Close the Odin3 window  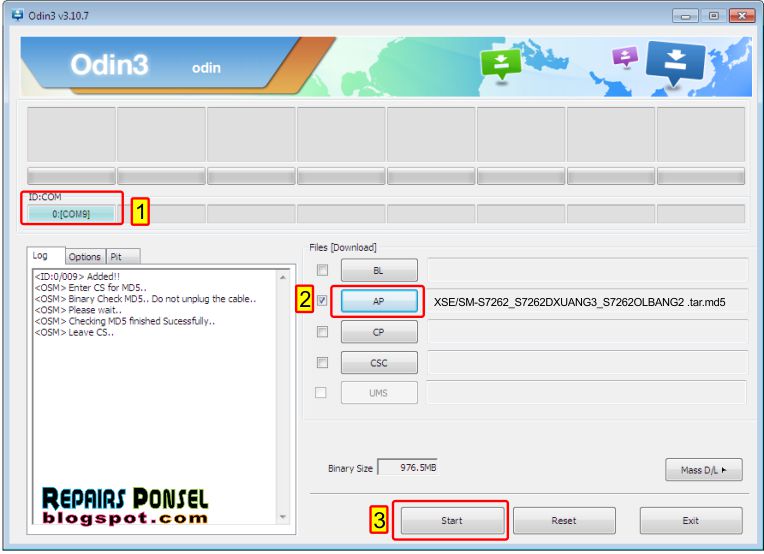pyautogui.click(x=742, y=16)
